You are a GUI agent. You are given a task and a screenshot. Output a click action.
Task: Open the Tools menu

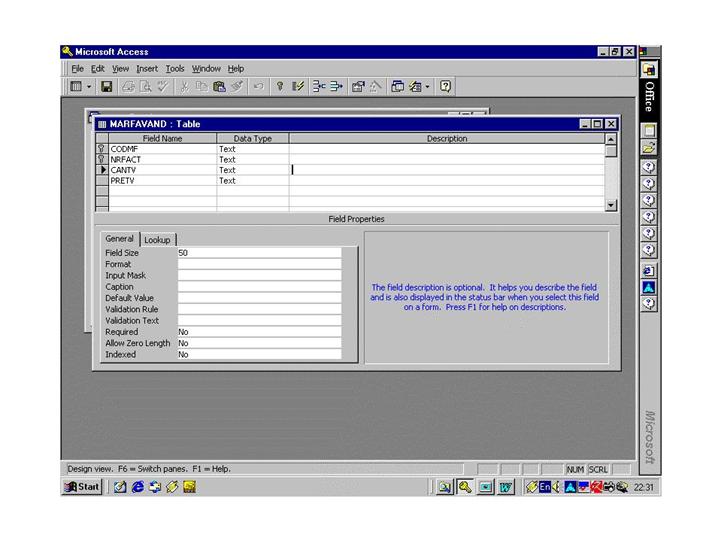175,69
